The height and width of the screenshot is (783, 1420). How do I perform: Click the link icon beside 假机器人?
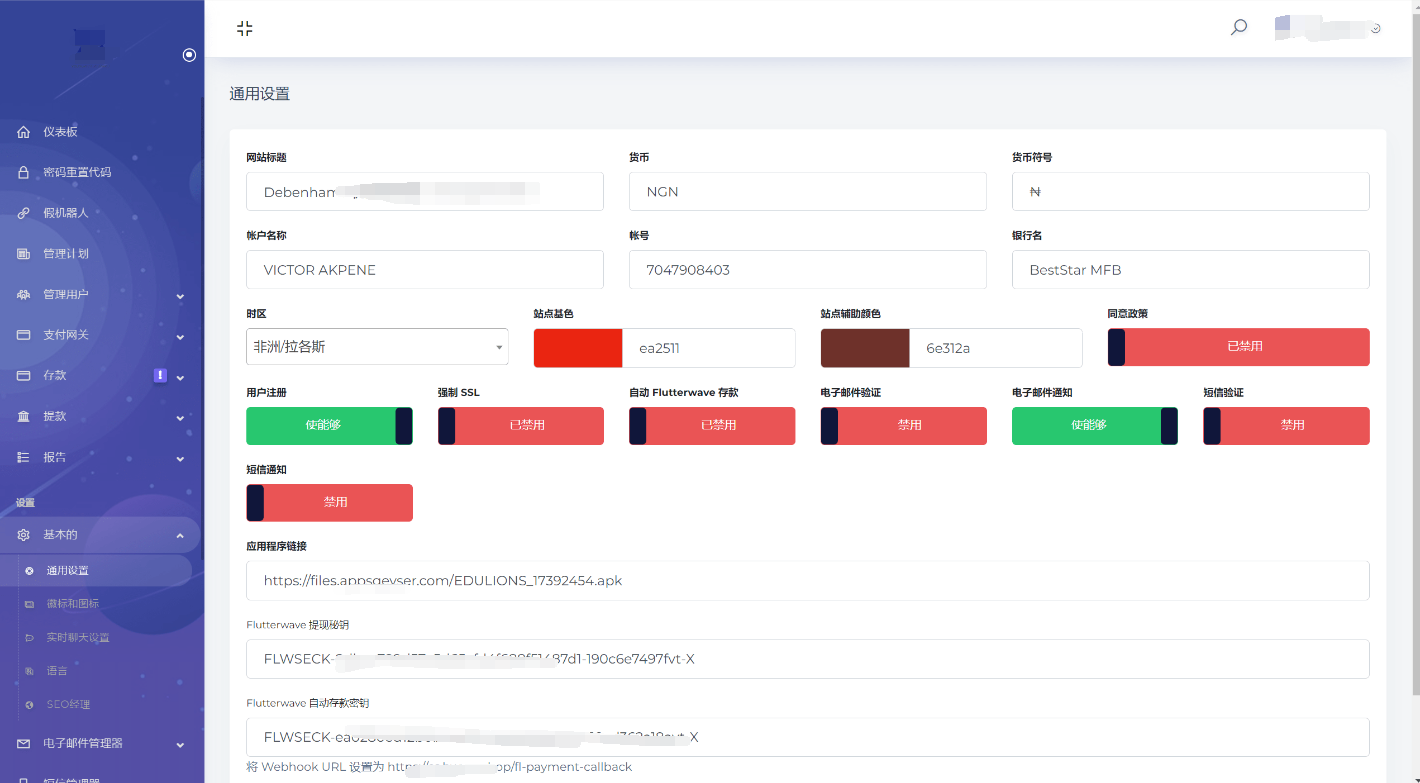coord(23,213)
